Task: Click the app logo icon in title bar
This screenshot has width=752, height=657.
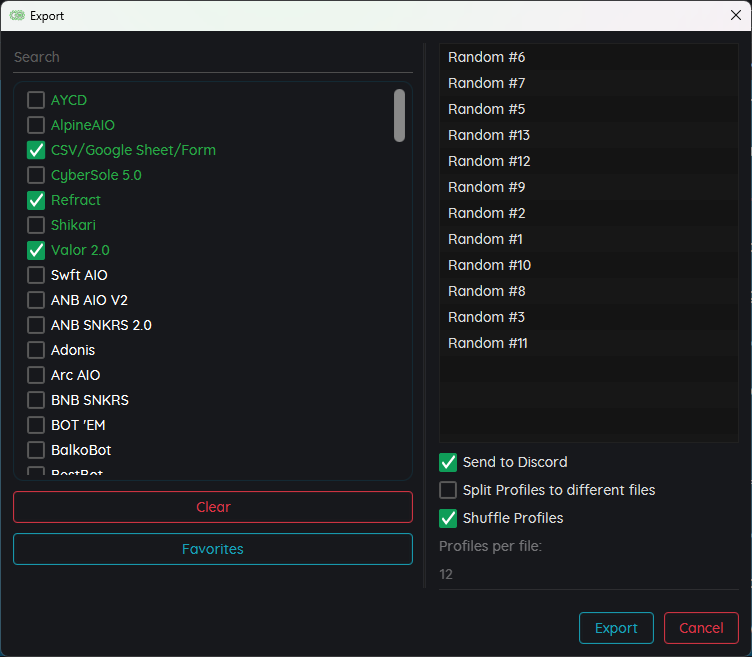Action: [x=17, y=16]
